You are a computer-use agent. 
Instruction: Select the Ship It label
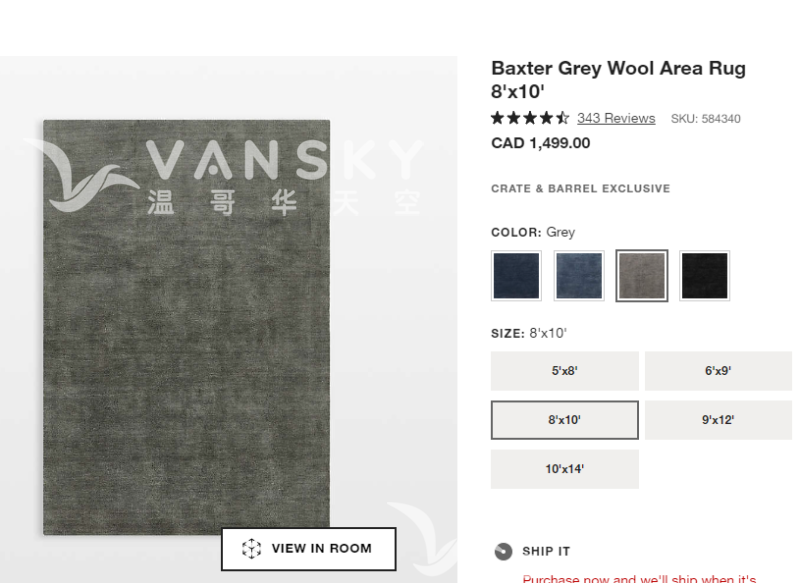tap(546, 551)
